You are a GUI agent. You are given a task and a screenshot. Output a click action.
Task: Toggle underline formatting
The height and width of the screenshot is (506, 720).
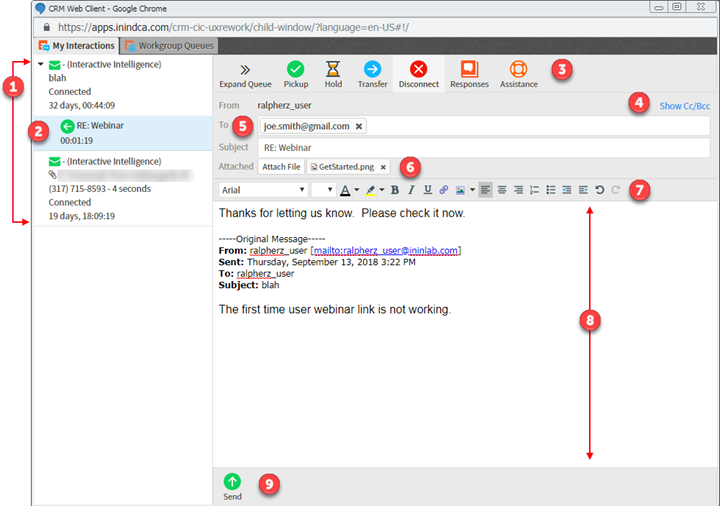coord(427,189)
